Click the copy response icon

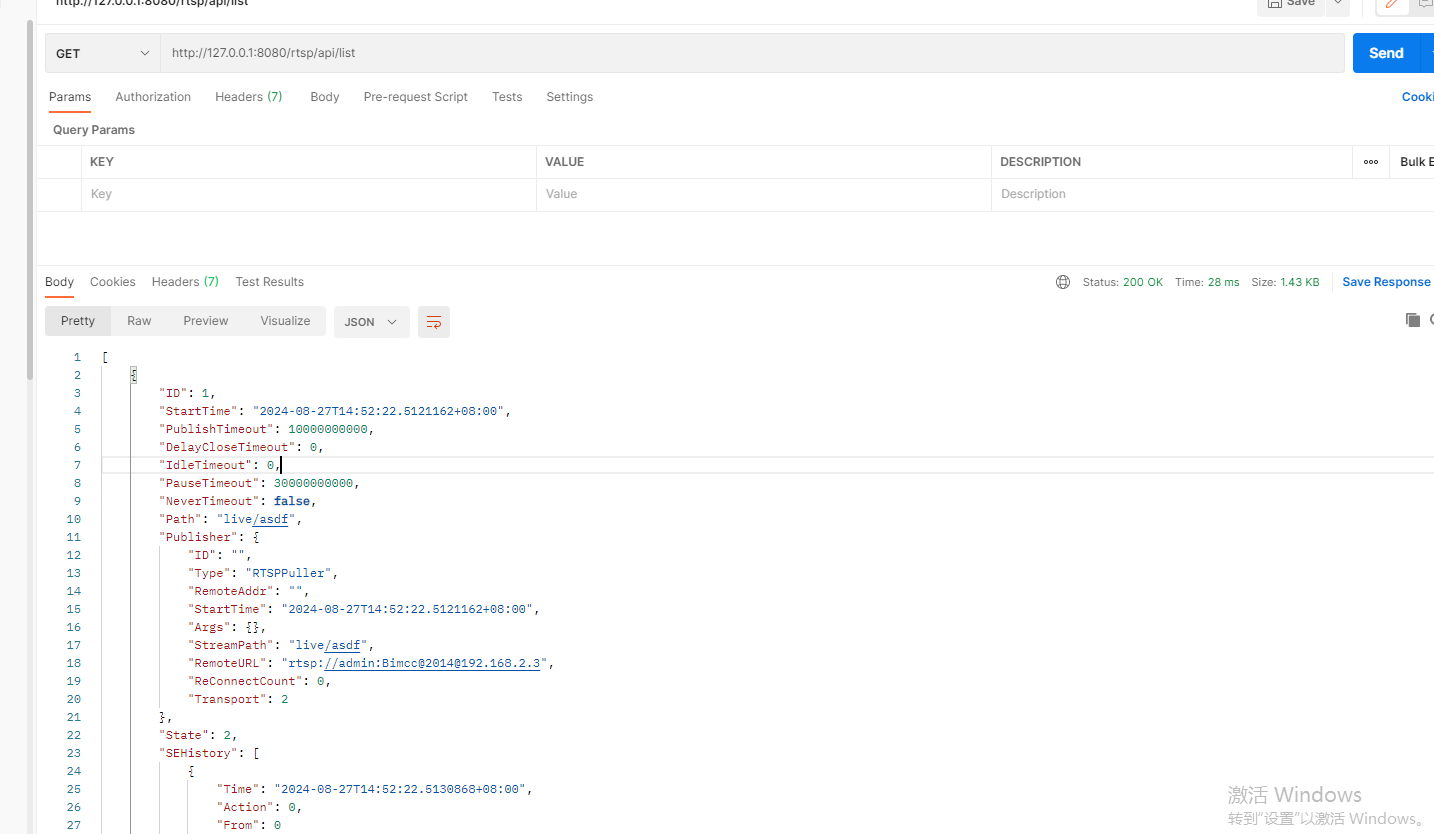tap(1413, 320)
